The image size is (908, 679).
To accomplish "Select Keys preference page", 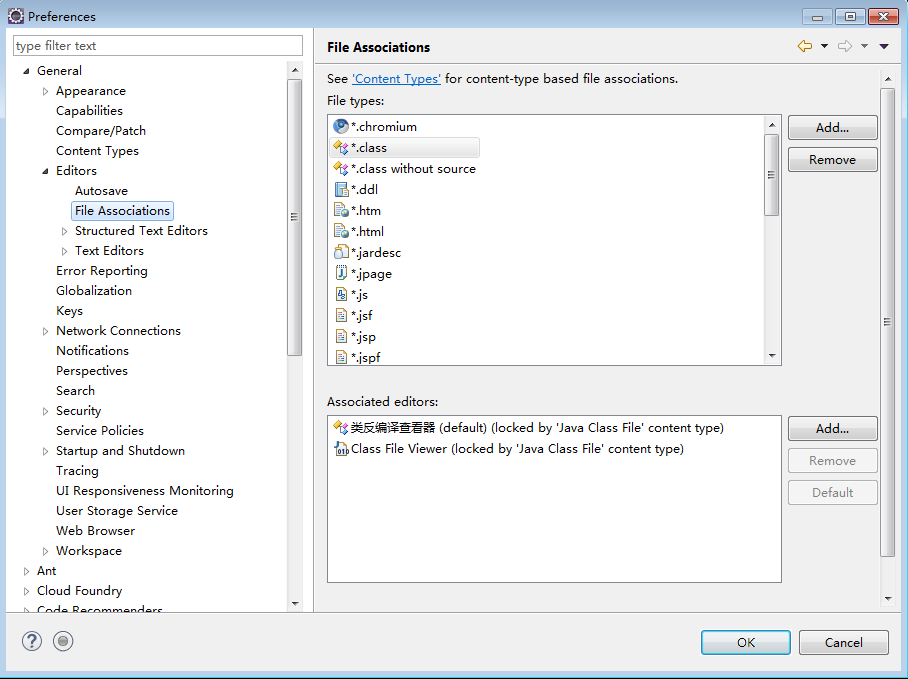I will (69, 311).
